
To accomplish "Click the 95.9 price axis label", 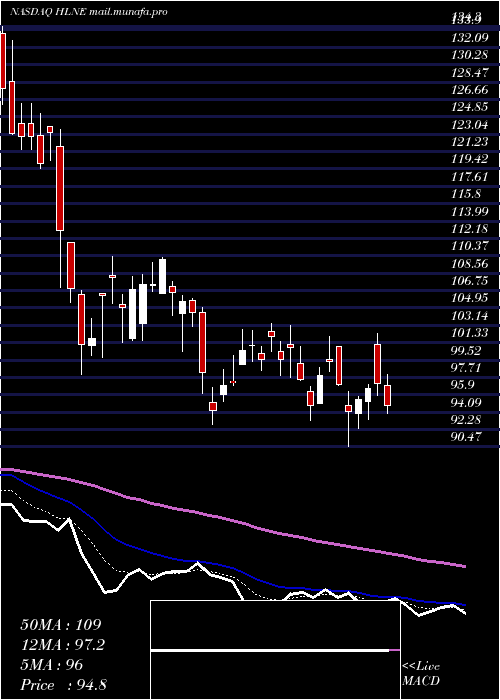I will [x=464, y=386].
